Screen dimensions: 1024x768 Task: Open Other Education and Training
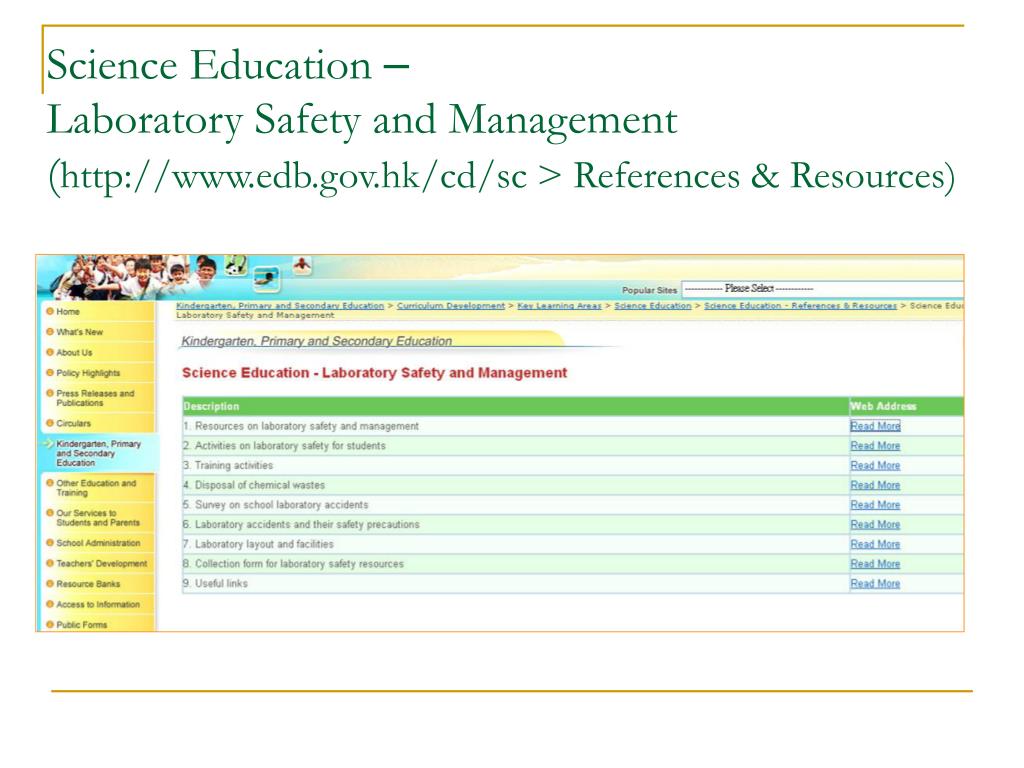pos(96,488)
